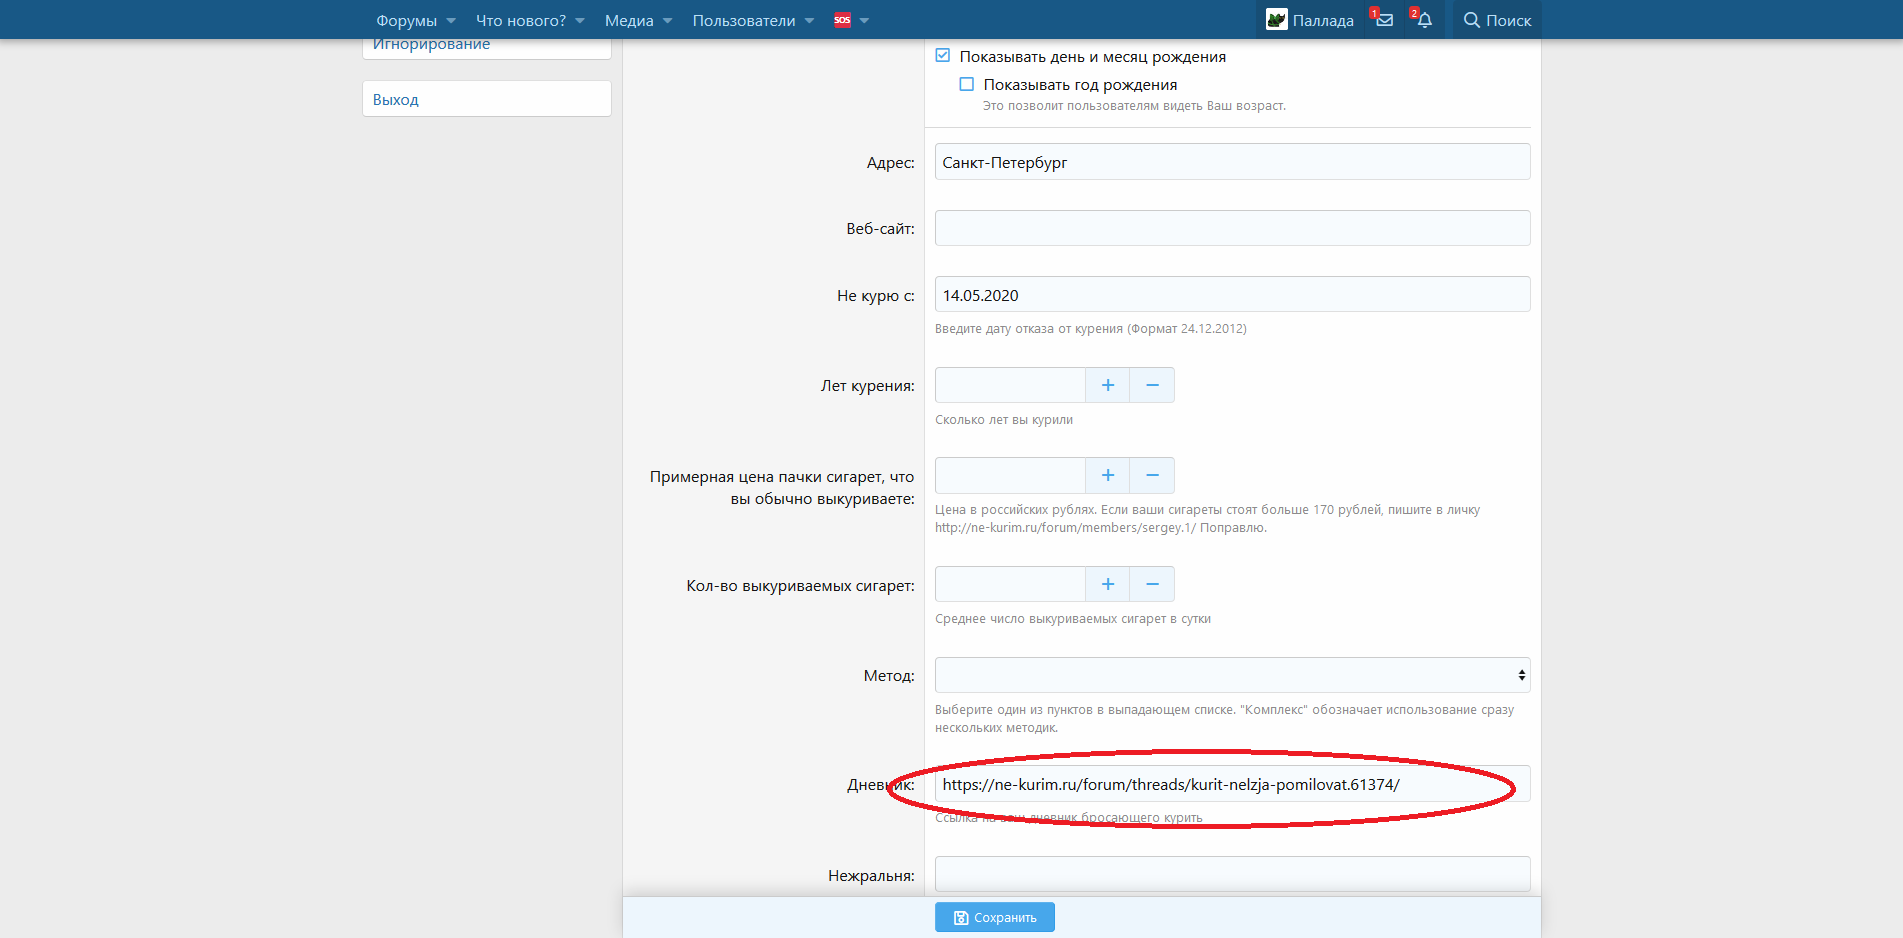Image resolution: width=1903 pixels, height=938 pixels.
Task: Open the Паллада account menu
Action: pos(1310,20)
